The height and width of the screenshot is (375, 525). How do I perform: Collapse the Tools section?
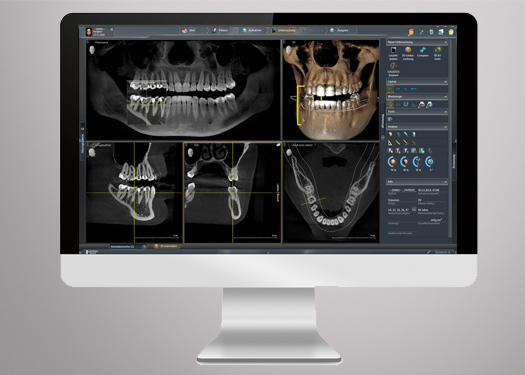point(445,111)
